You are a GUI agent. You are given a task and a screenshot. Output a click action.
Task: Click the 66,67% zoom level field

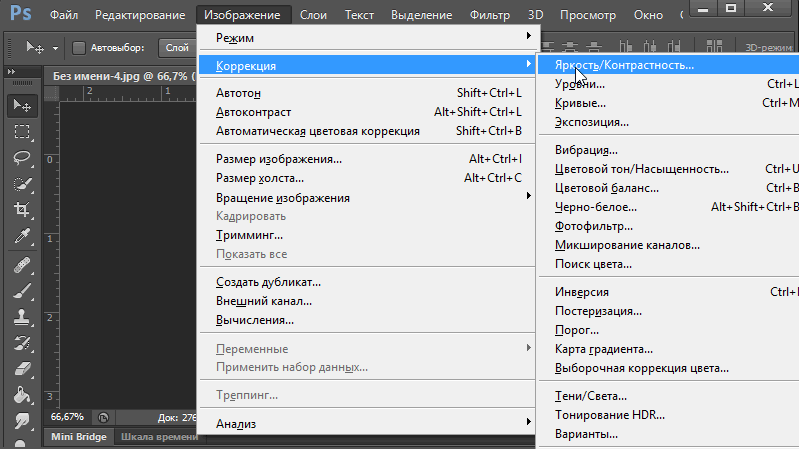(x=67, y=416)
